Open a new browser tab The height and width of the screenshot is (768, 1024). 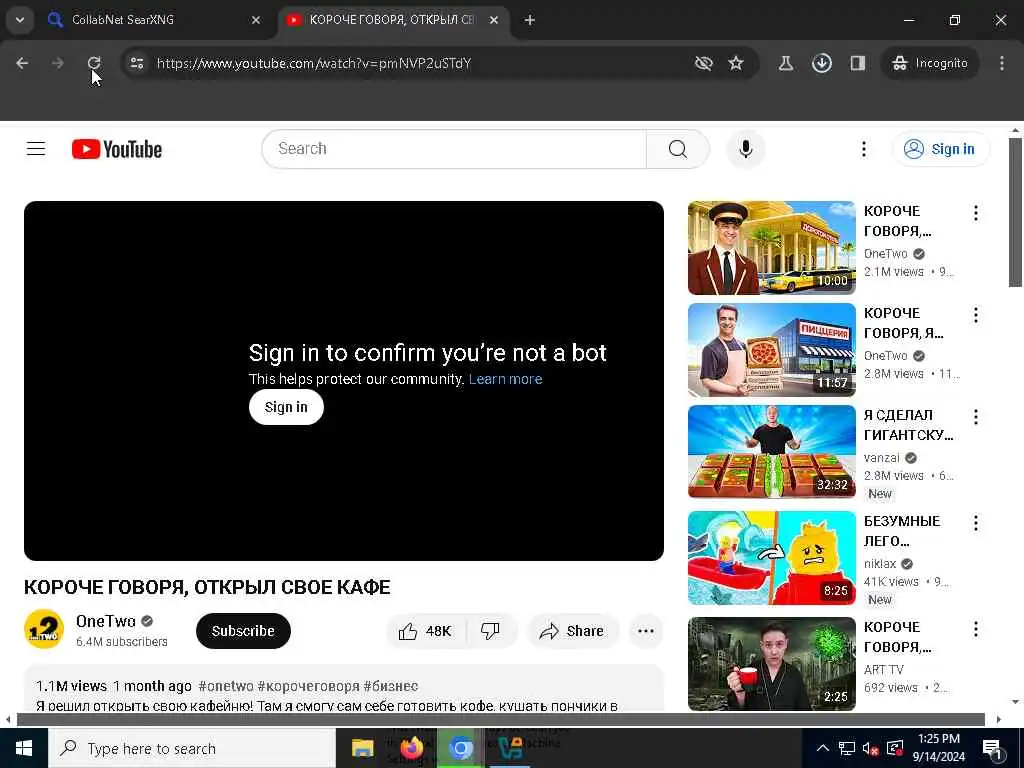click(x=530, y=20)
